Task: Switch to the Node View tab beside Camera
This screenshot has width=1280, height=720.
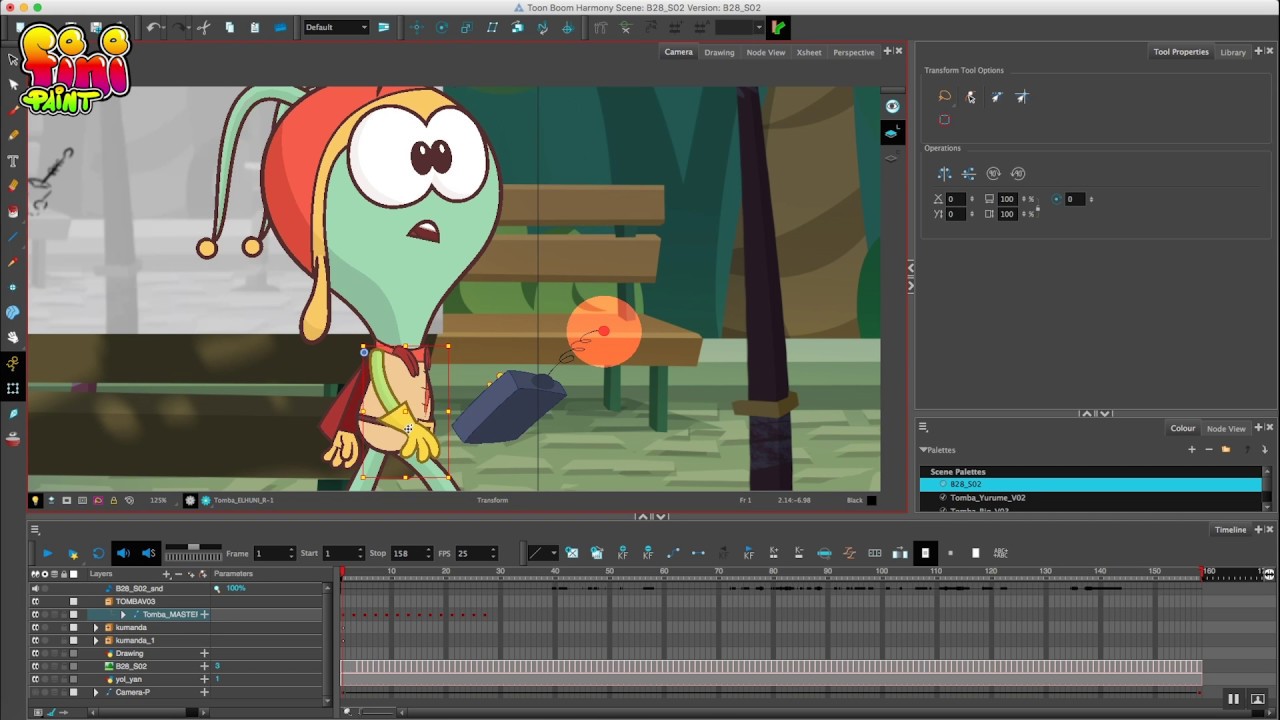Action: 766,52
